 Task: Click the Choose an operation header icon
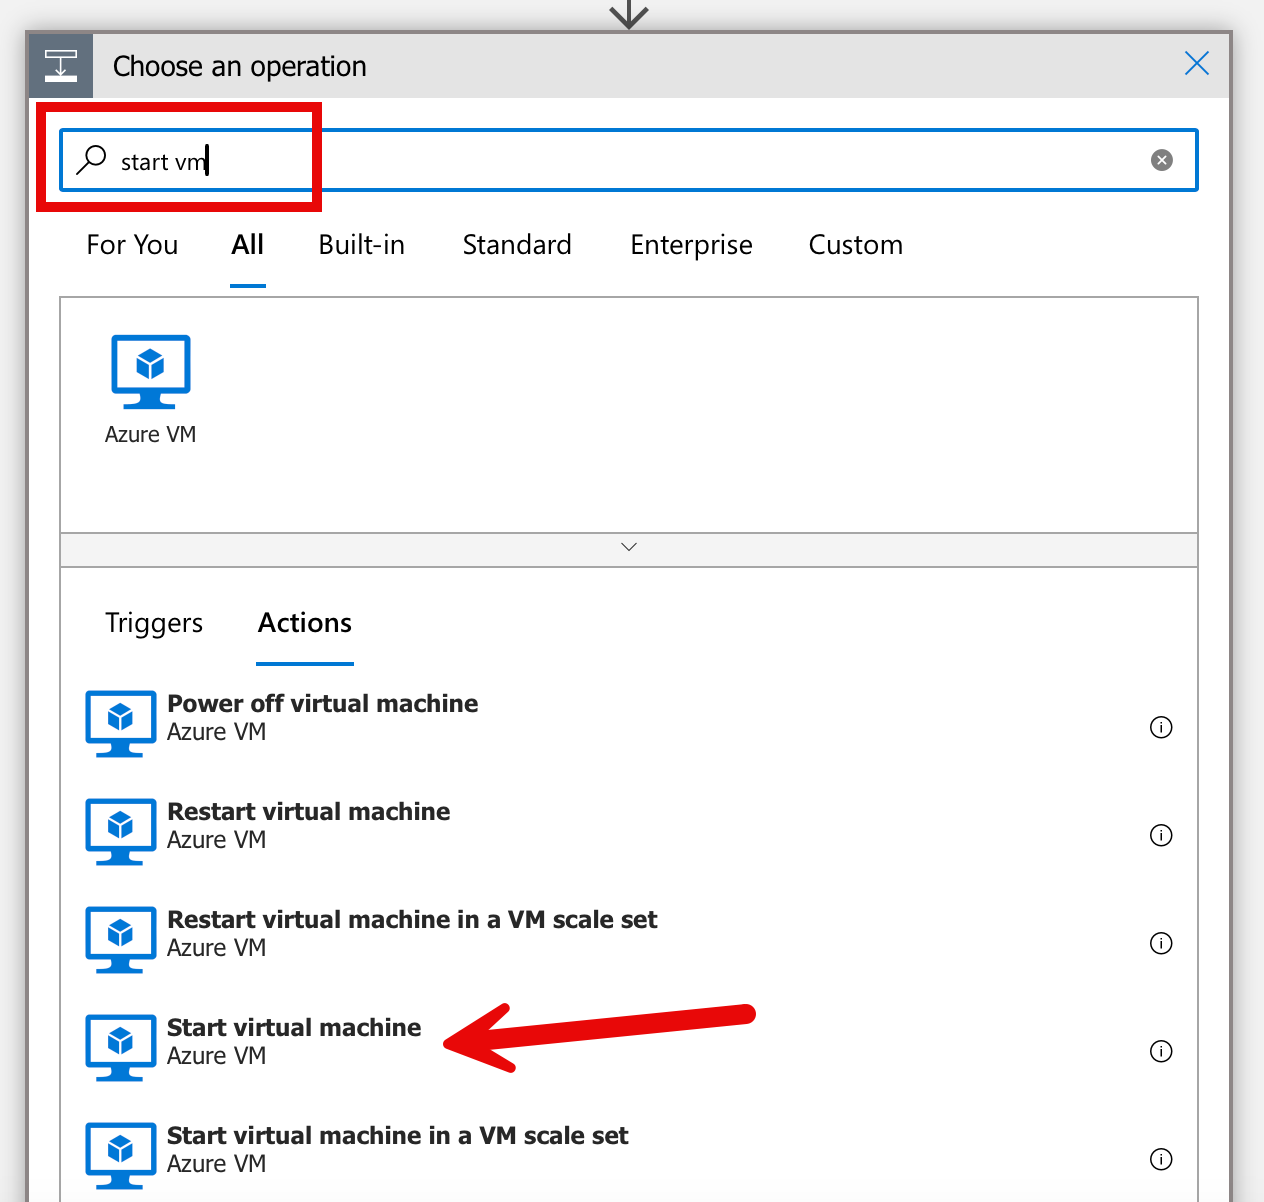tap(61, 66)
